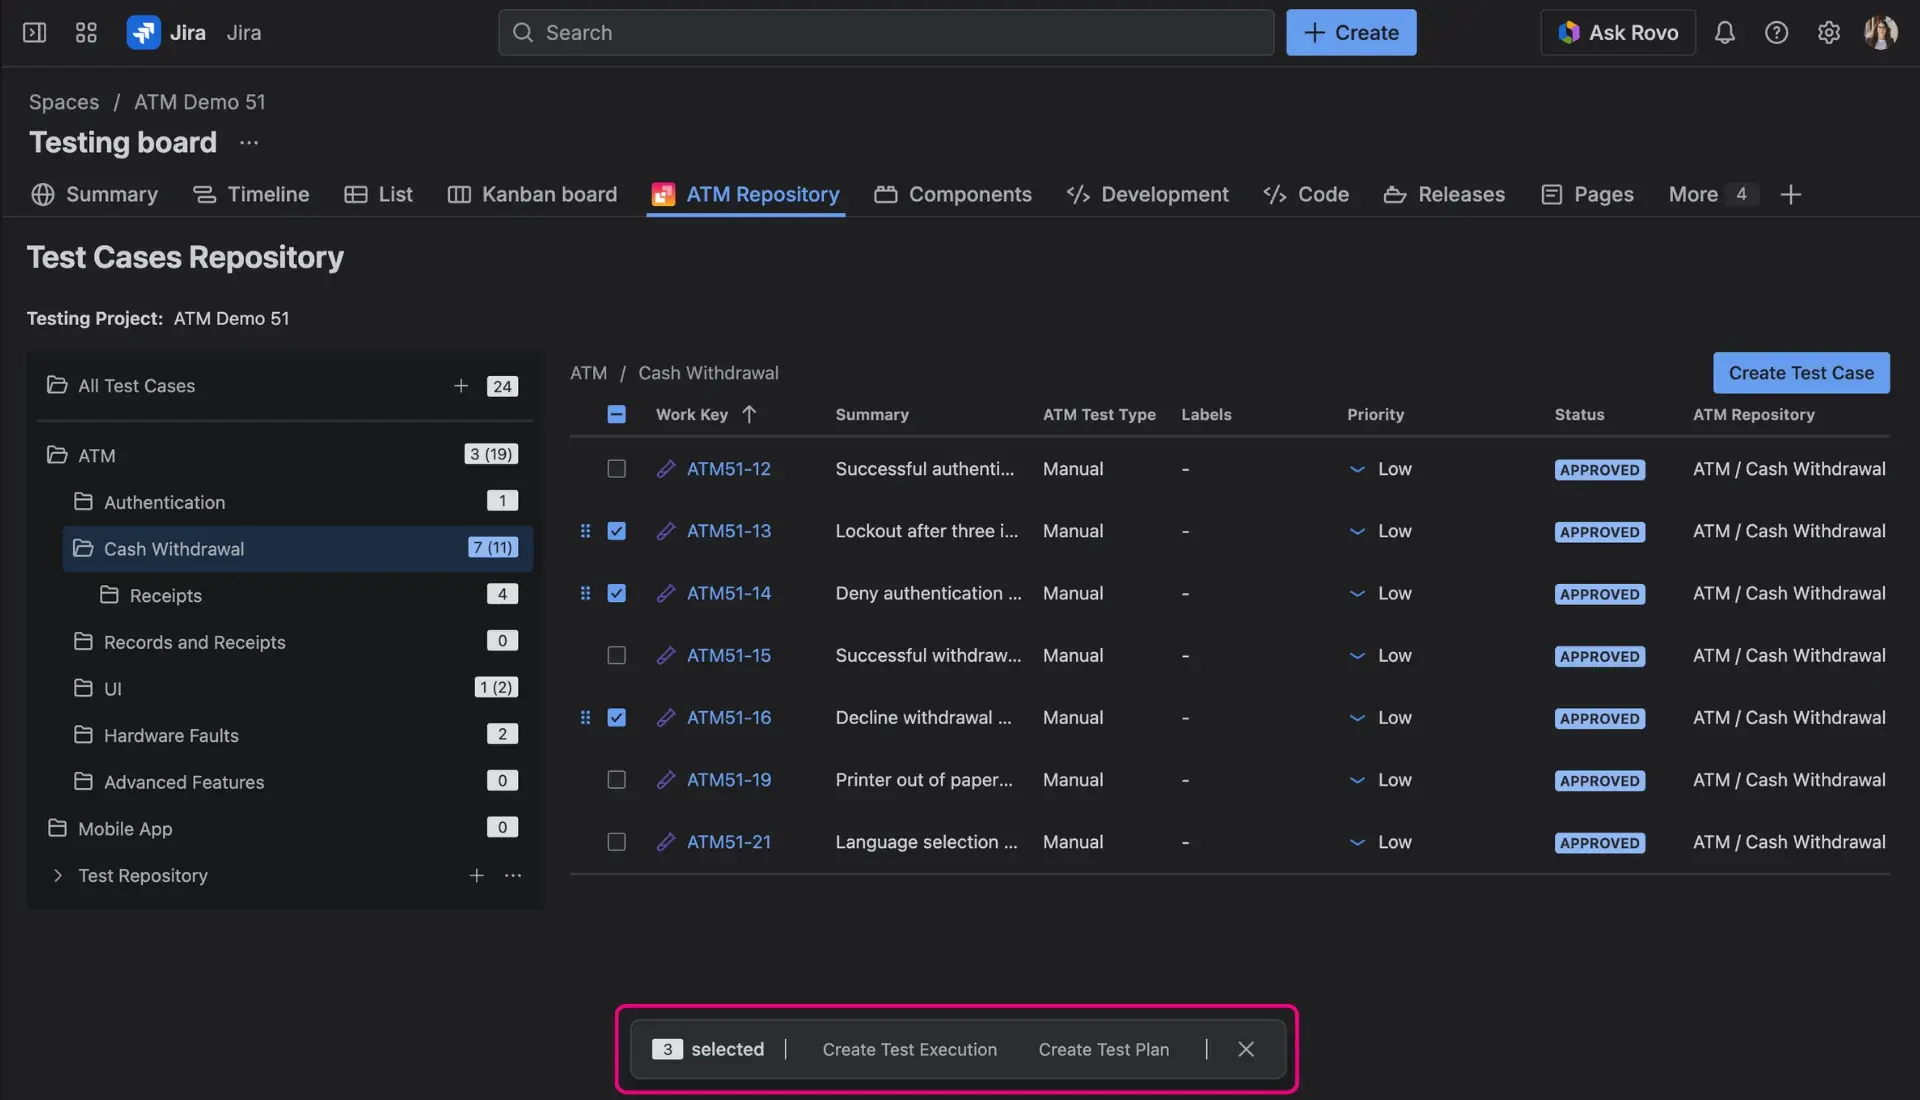
Task: Focus the Search input field
Action: click(886, 32)
